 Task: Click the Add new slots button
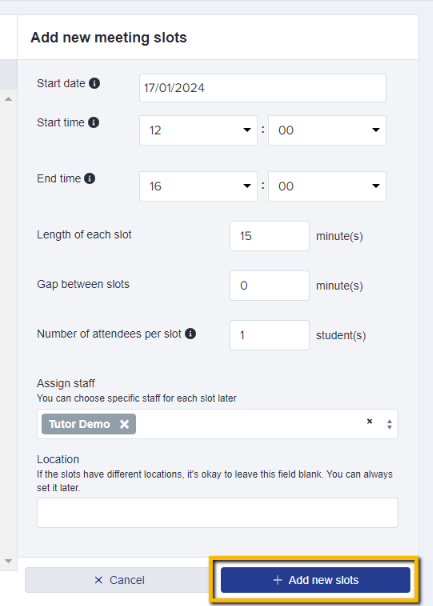315,580
